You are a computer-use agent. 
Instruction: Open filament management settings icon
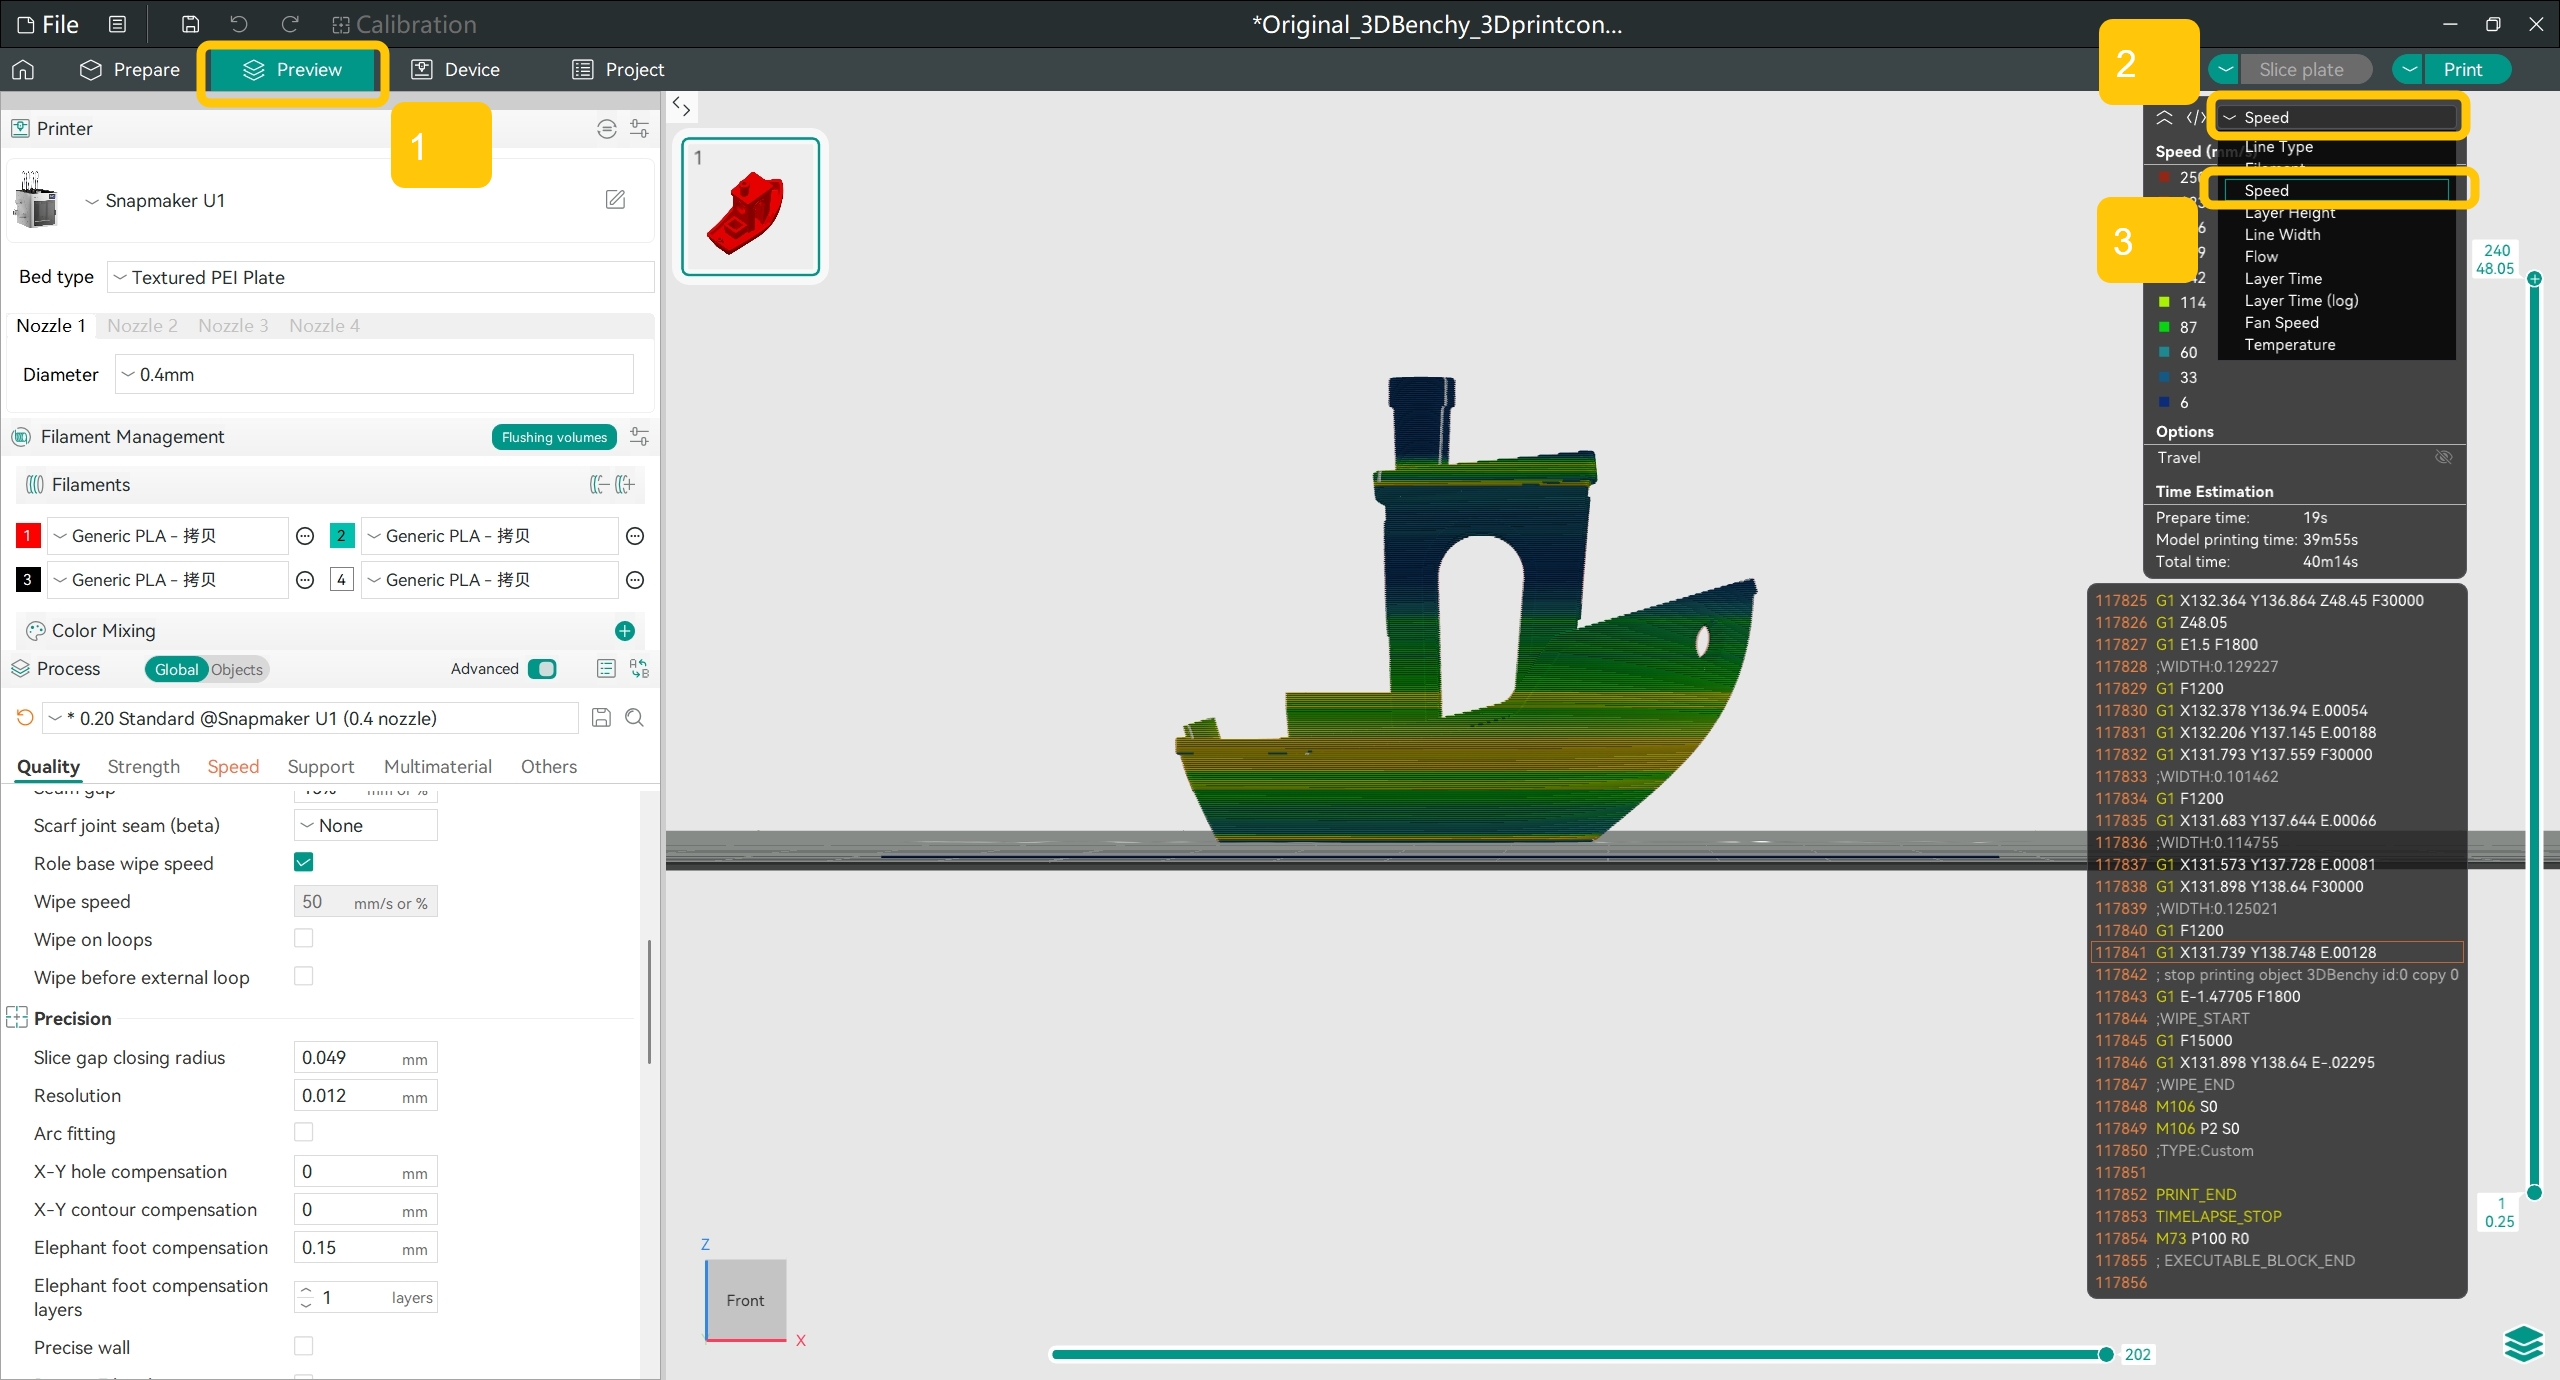coord(640,437)
